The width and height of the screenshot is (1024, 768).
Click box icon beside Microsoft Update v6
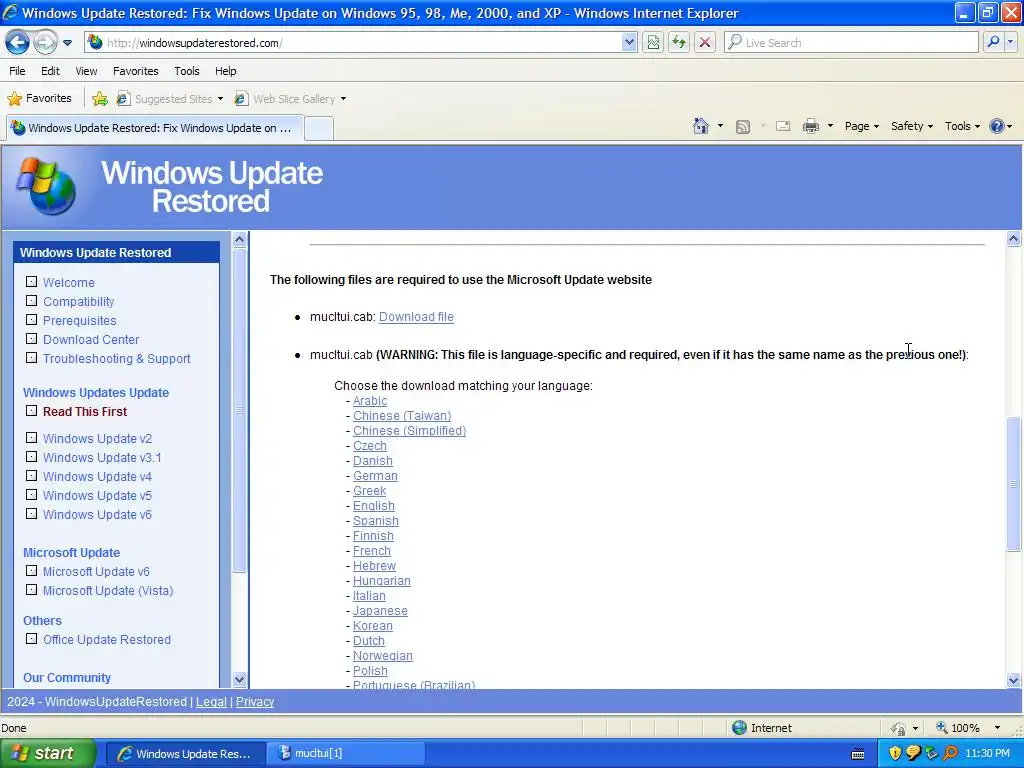click(x=31, y=571)
